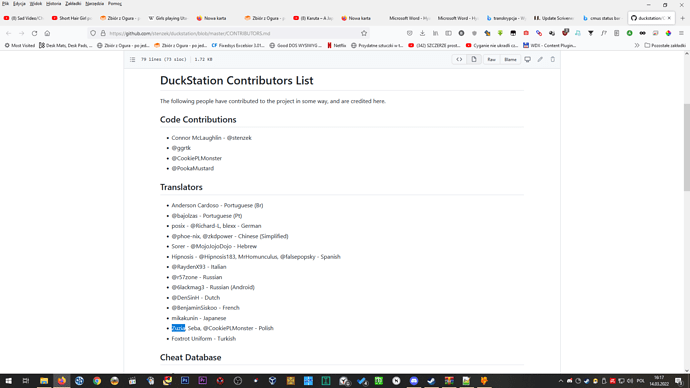The width and height of the screenshot is (690, 388).
Task: Open File Explorer from the taskbar
Action: tap(44, 381)
